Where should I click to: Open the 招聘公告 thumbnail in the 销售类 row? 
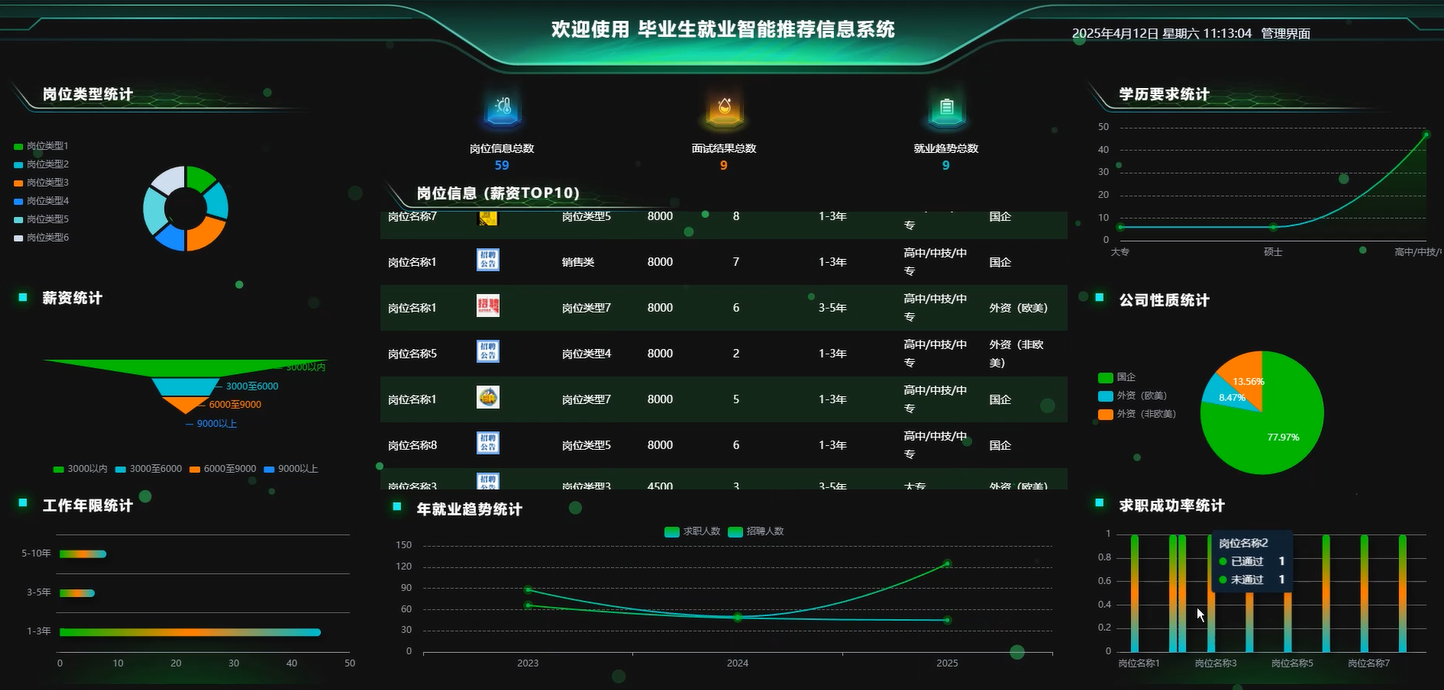pyautogui.click(x=488, y=261)
